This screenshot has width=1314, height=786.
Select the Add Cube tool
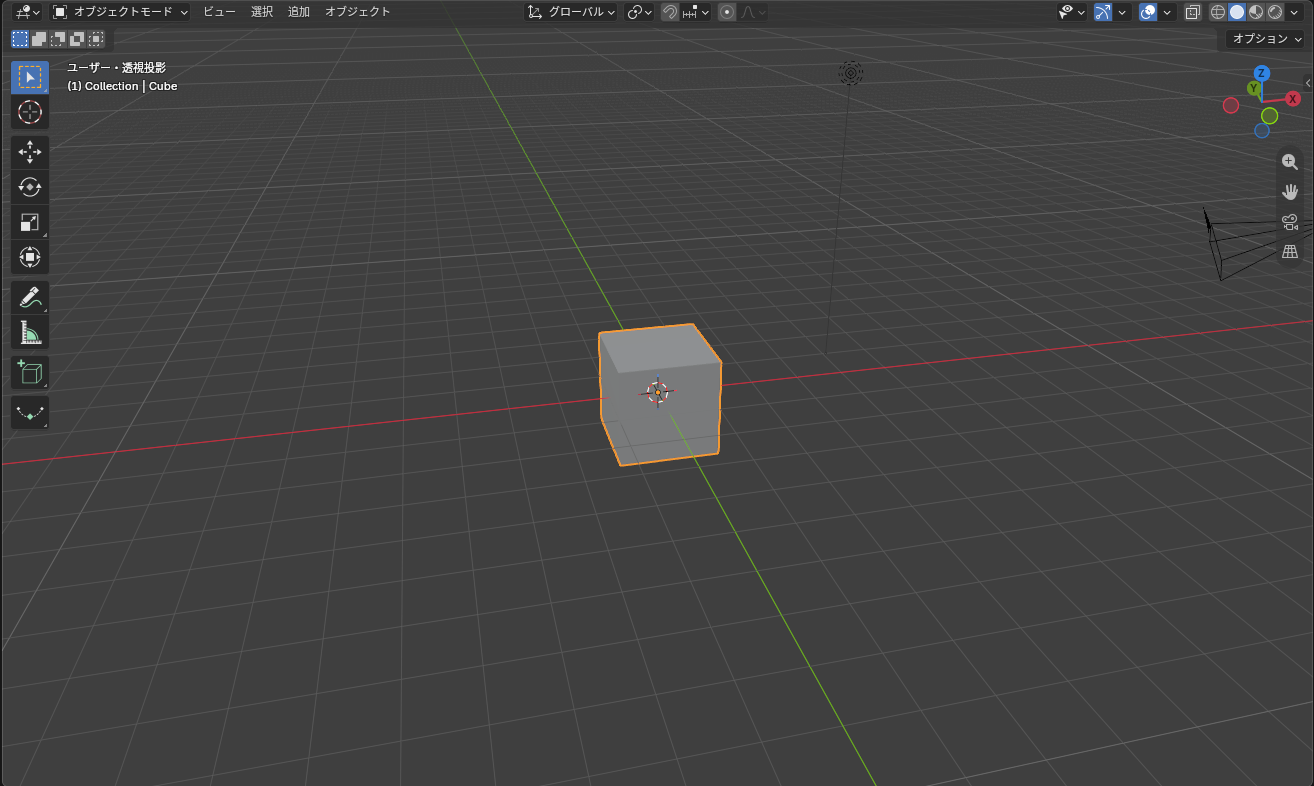coord(30,372)
